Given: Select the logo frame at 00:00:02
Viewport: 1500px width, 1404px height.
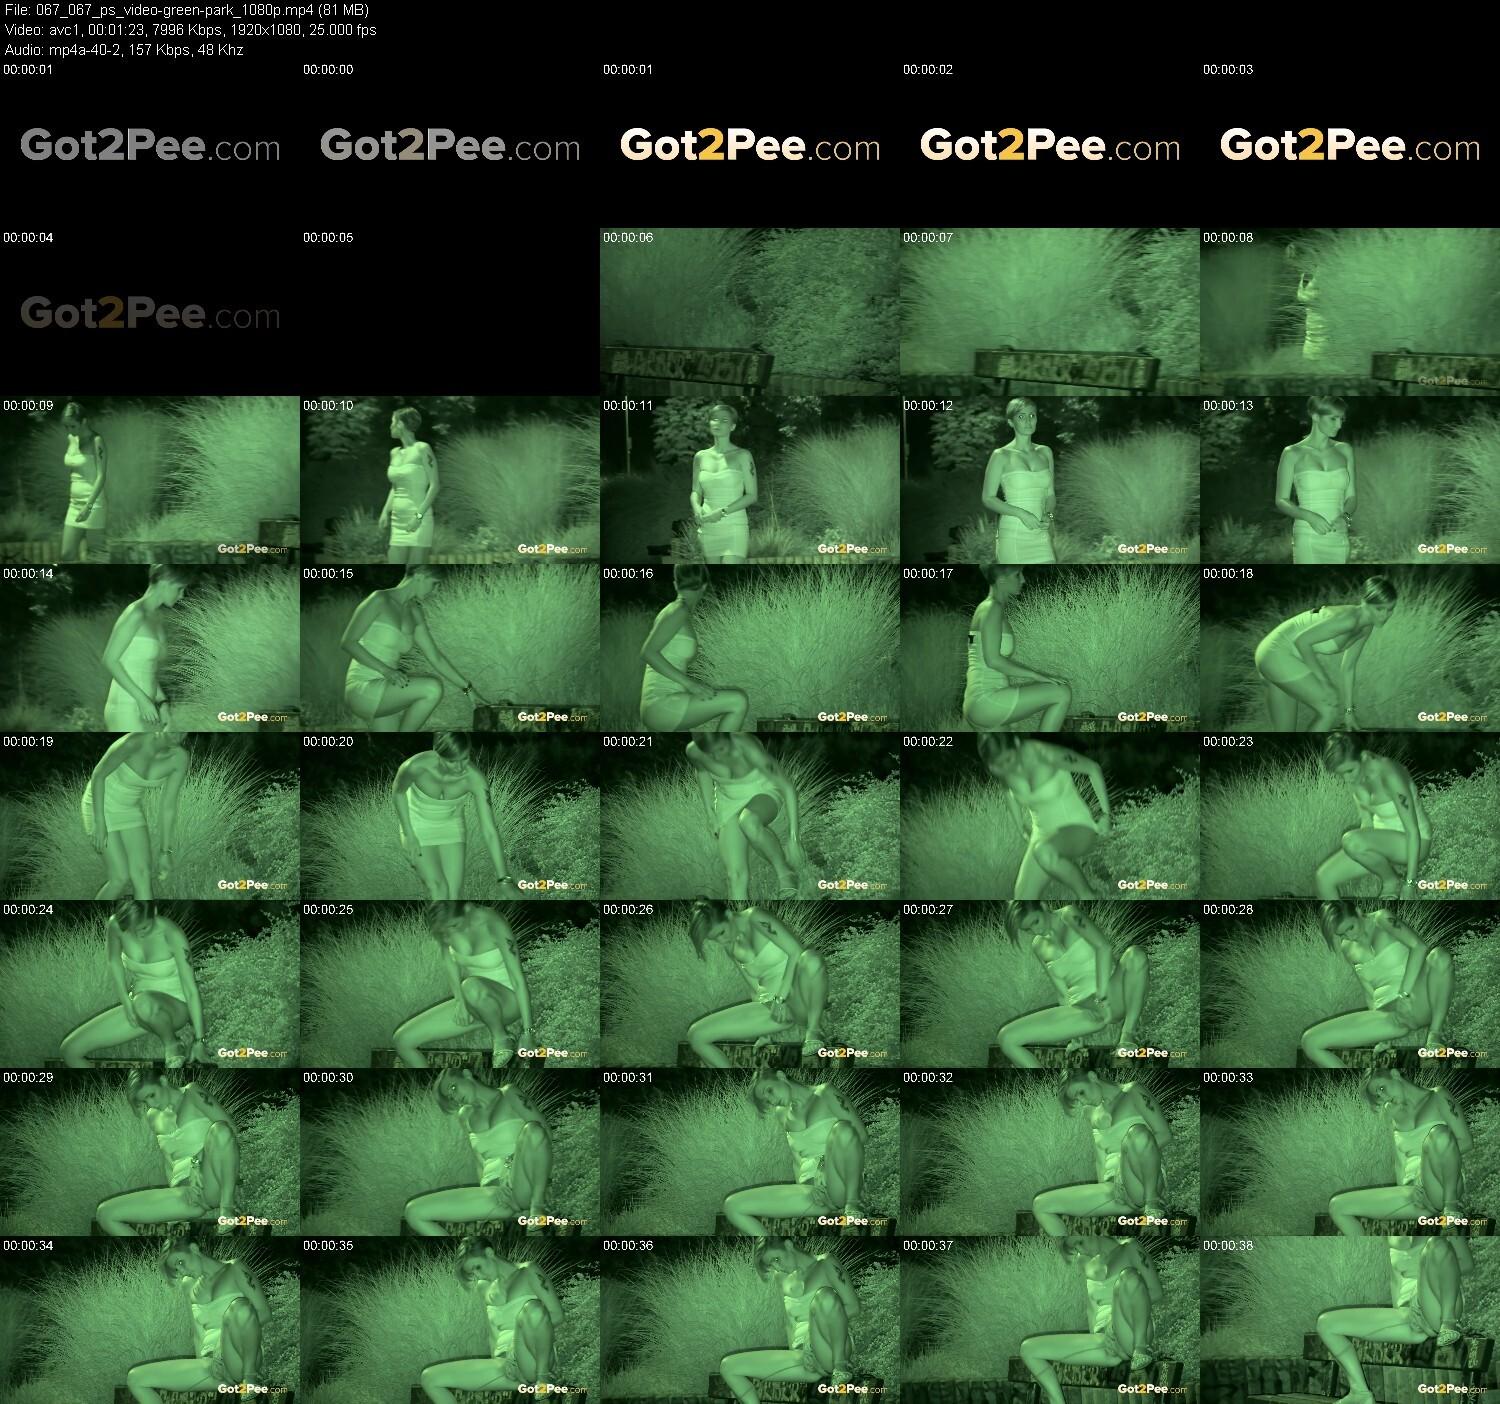Looking at the screenshot, I should click(1050, 144).
